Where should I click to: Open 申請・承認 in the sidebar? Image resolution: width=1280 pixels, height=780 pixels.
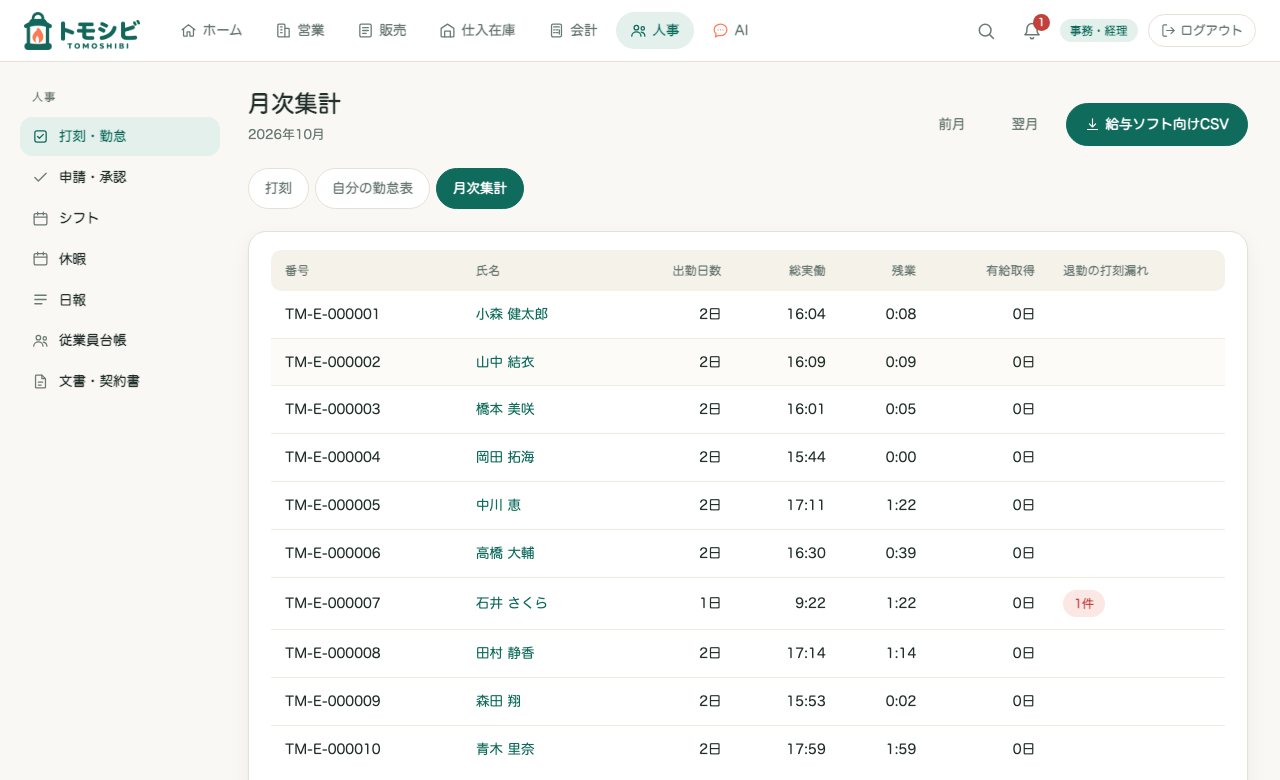click(120, 177)
